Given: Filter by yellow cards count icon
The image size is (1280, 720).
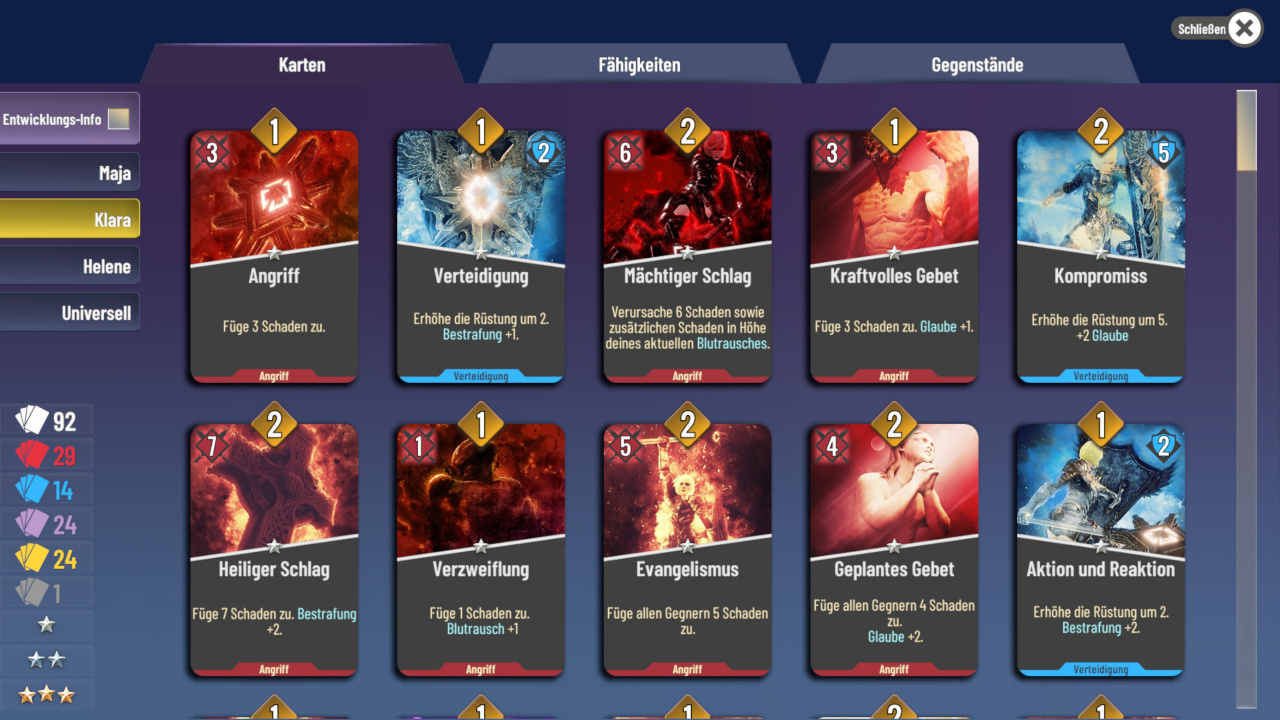Looking at the screenshot, I should (33, 558).
